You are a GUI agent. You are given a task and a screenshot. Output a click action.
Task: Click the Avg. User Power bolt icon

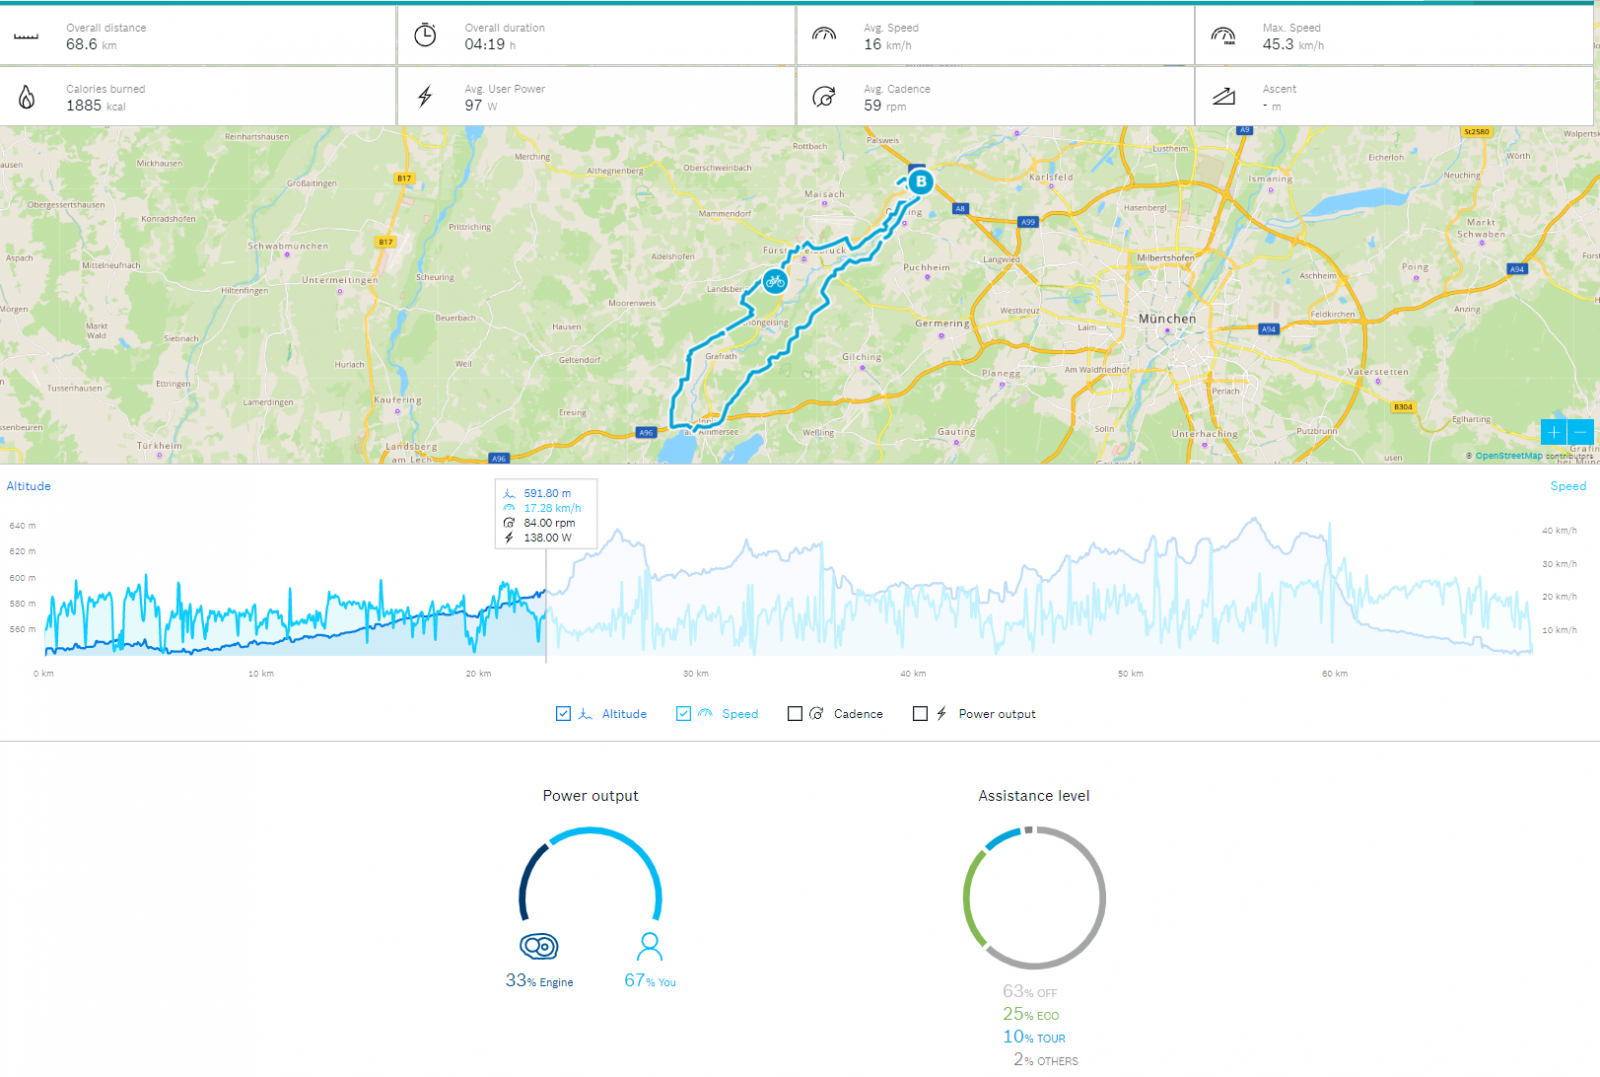point(425,97)
